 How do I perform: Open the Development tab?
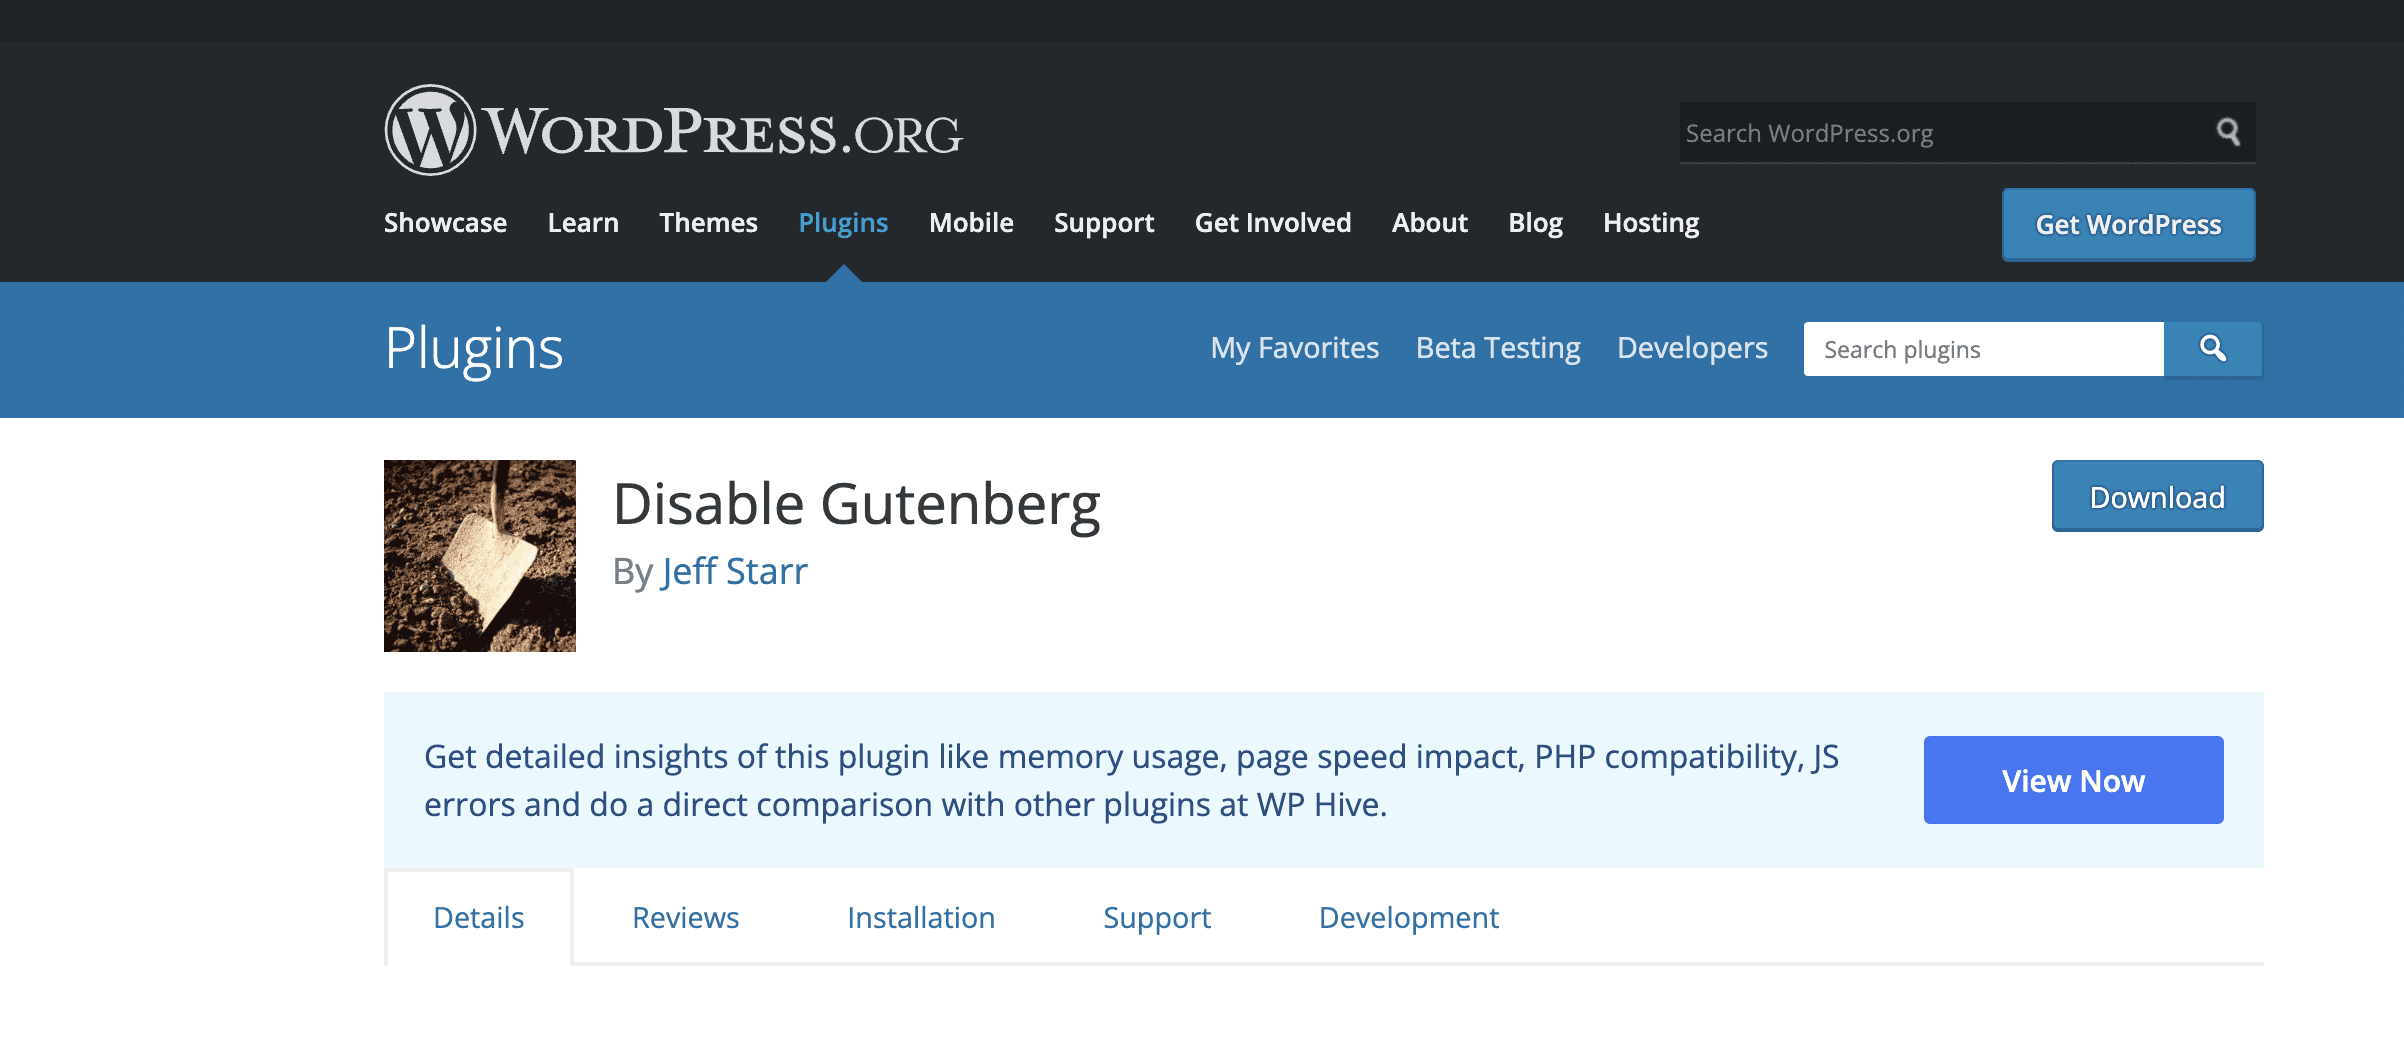click(x=1409, y=917)
